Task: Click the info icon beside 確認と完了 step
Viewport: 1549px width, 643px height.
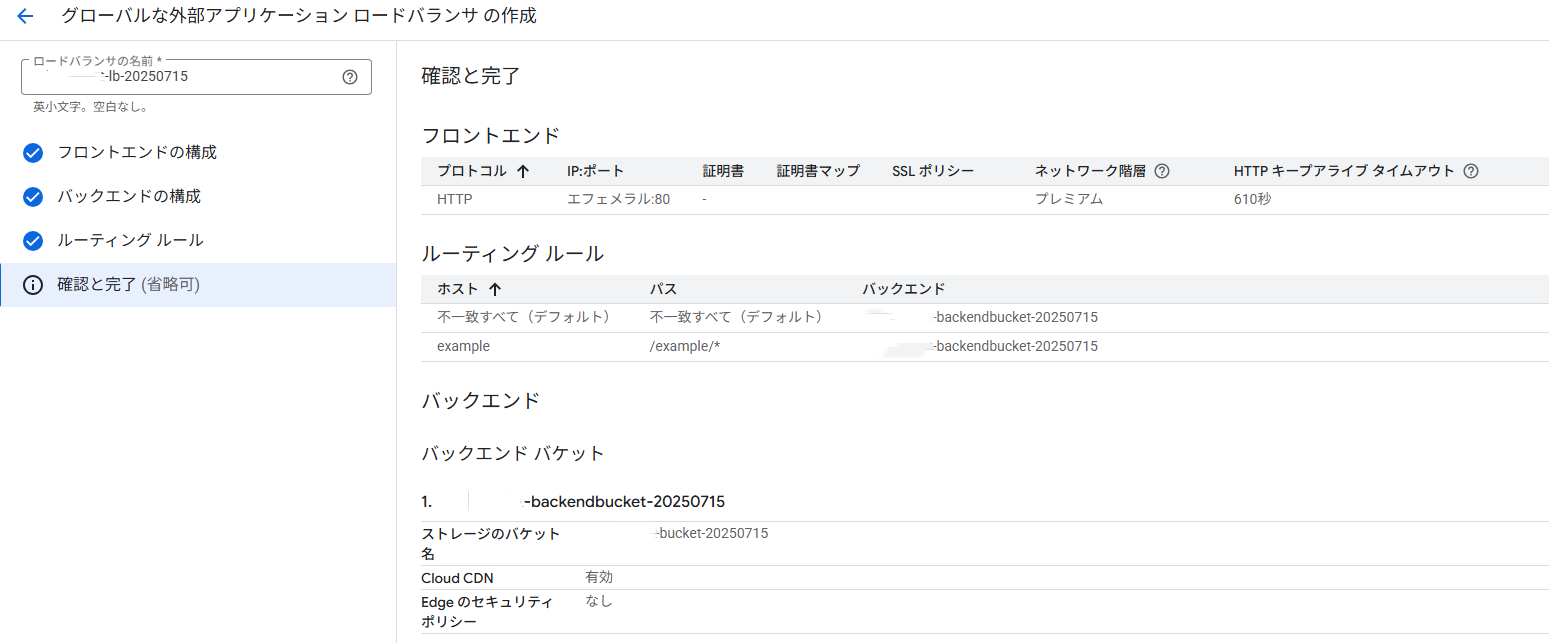Action: (x=33, y=285)
